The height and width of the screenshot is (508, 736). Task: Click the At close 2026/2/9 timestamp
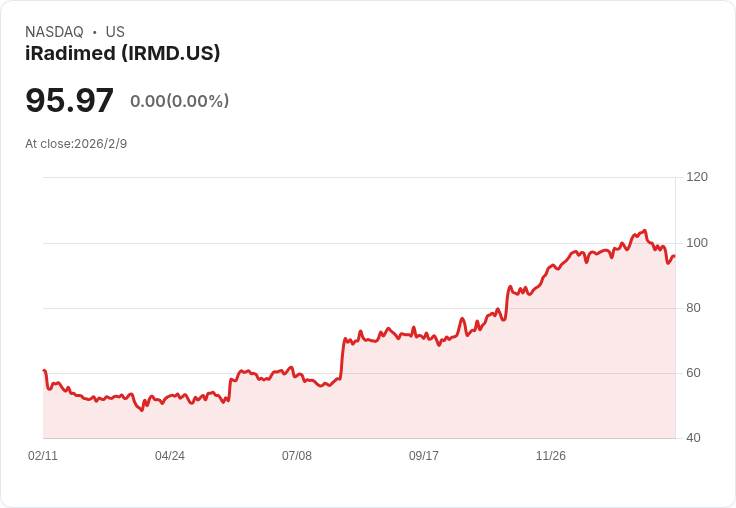(76, 143)
